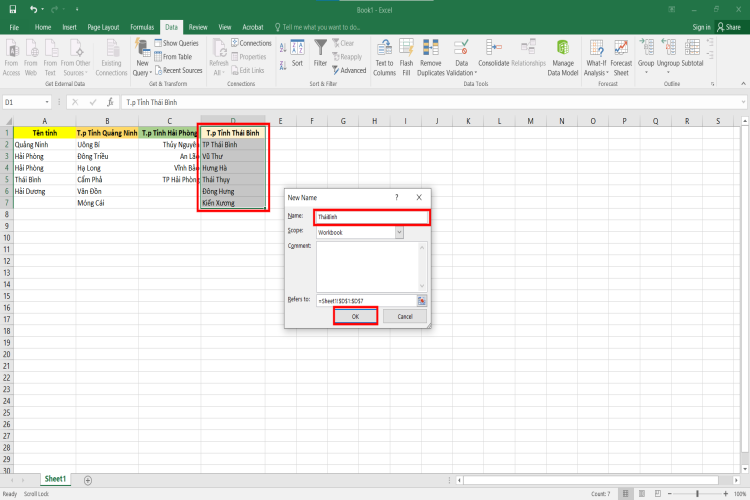
Task: Switch to Page Layout view in status bar
Action: pos(642,494)
